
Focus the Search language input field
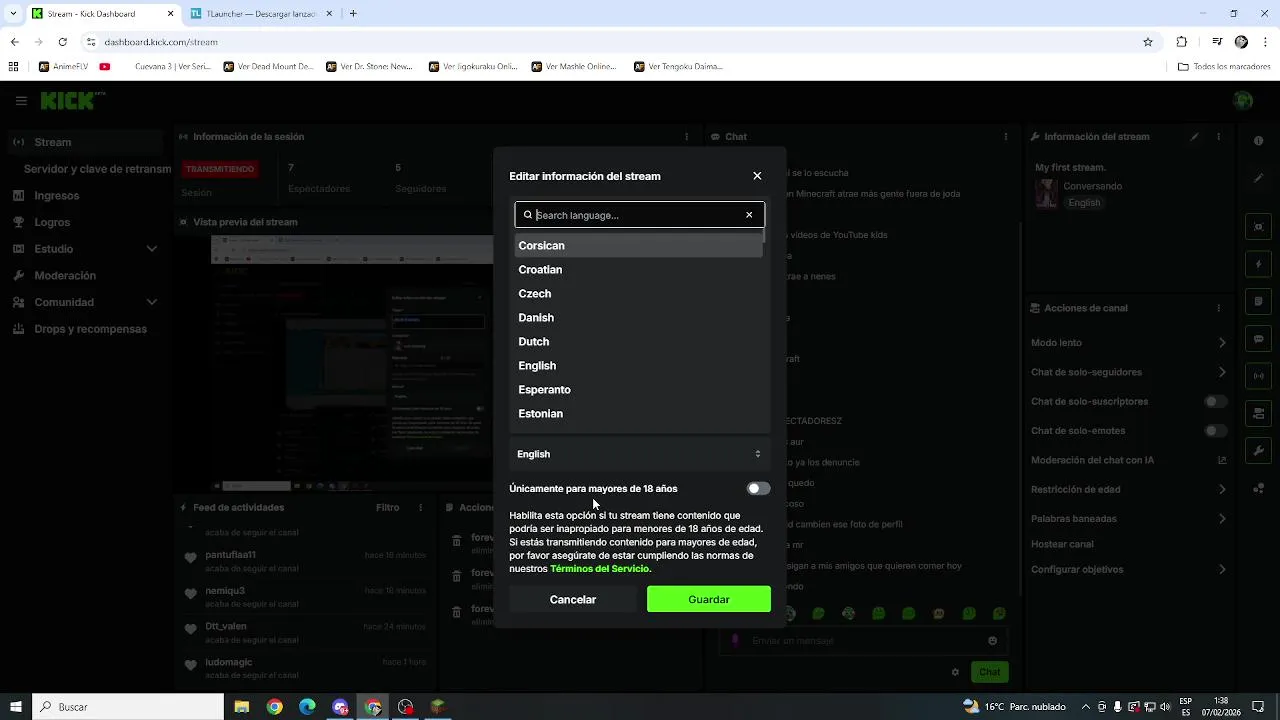pyautogui.click(x=639, y=215)
